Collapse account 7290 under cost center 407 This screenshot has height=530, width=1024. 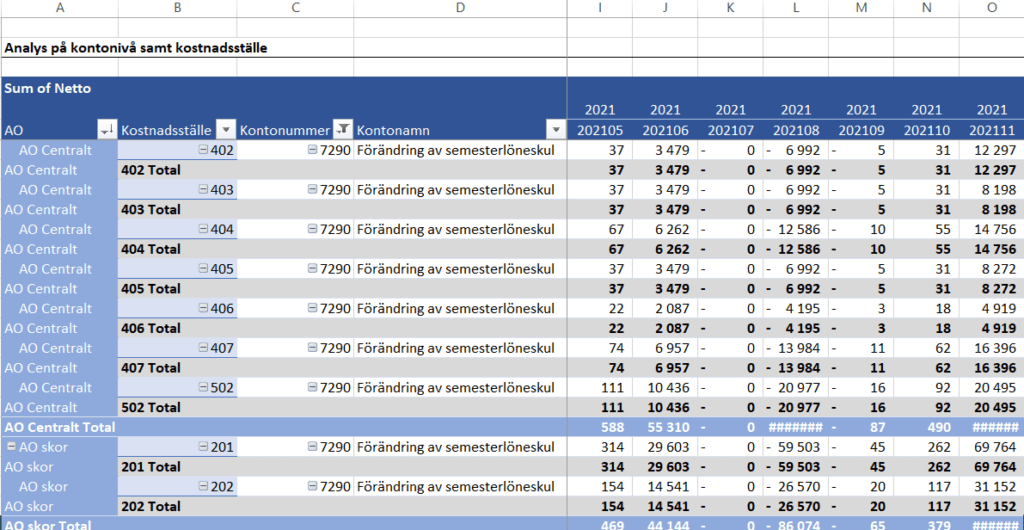(x=313, y=348)
